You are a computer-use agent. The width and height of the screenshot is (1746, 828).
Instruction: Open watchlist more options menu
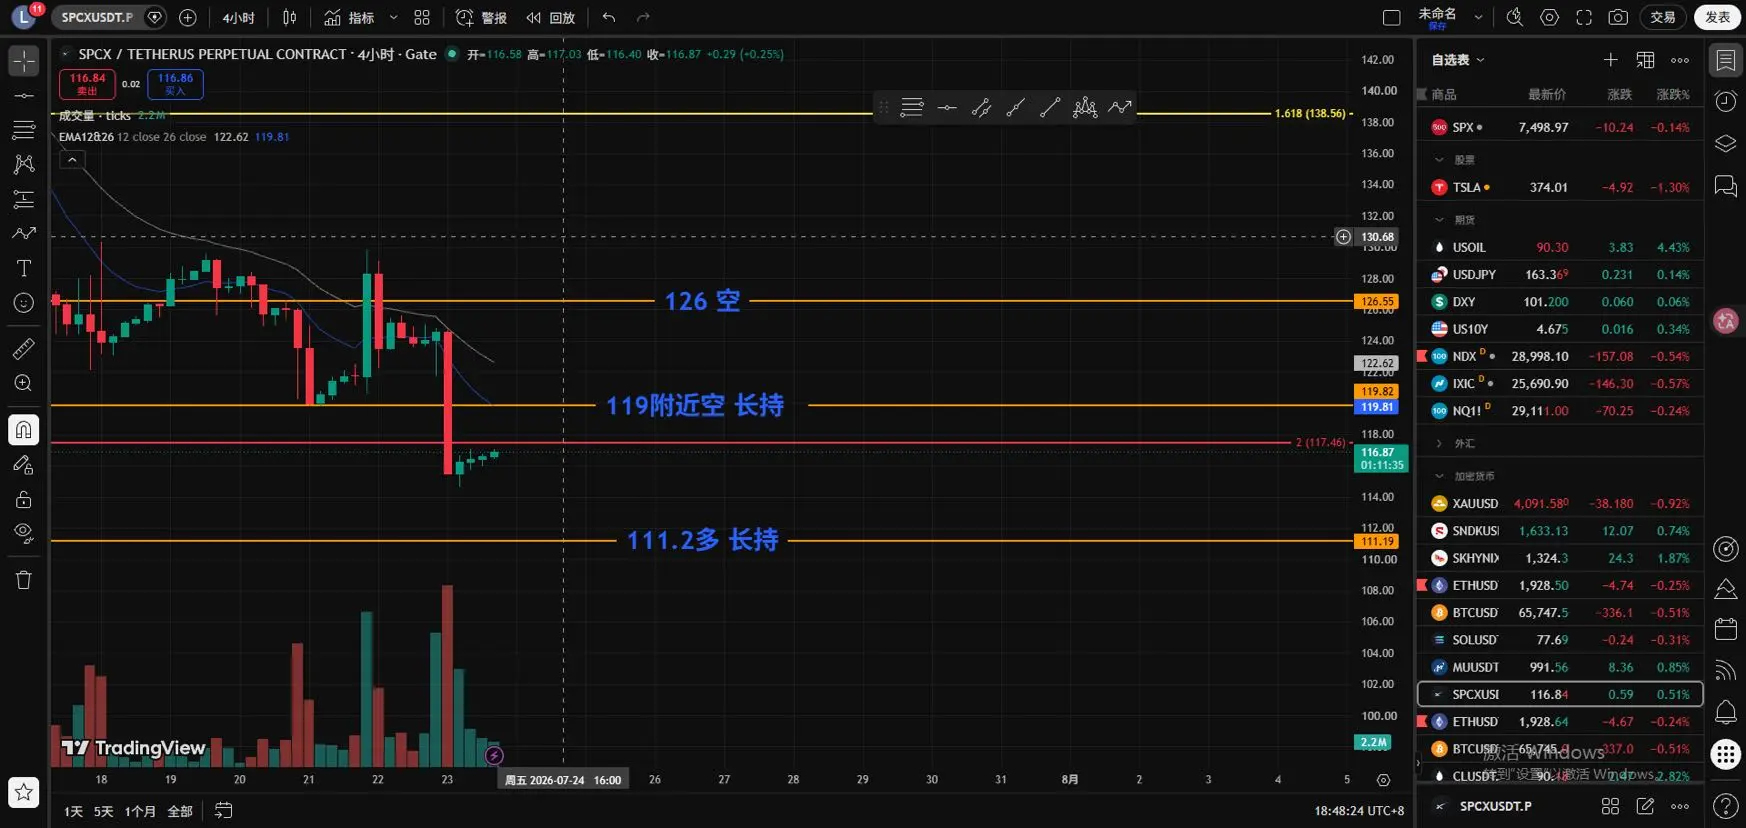pos(1680,60)
